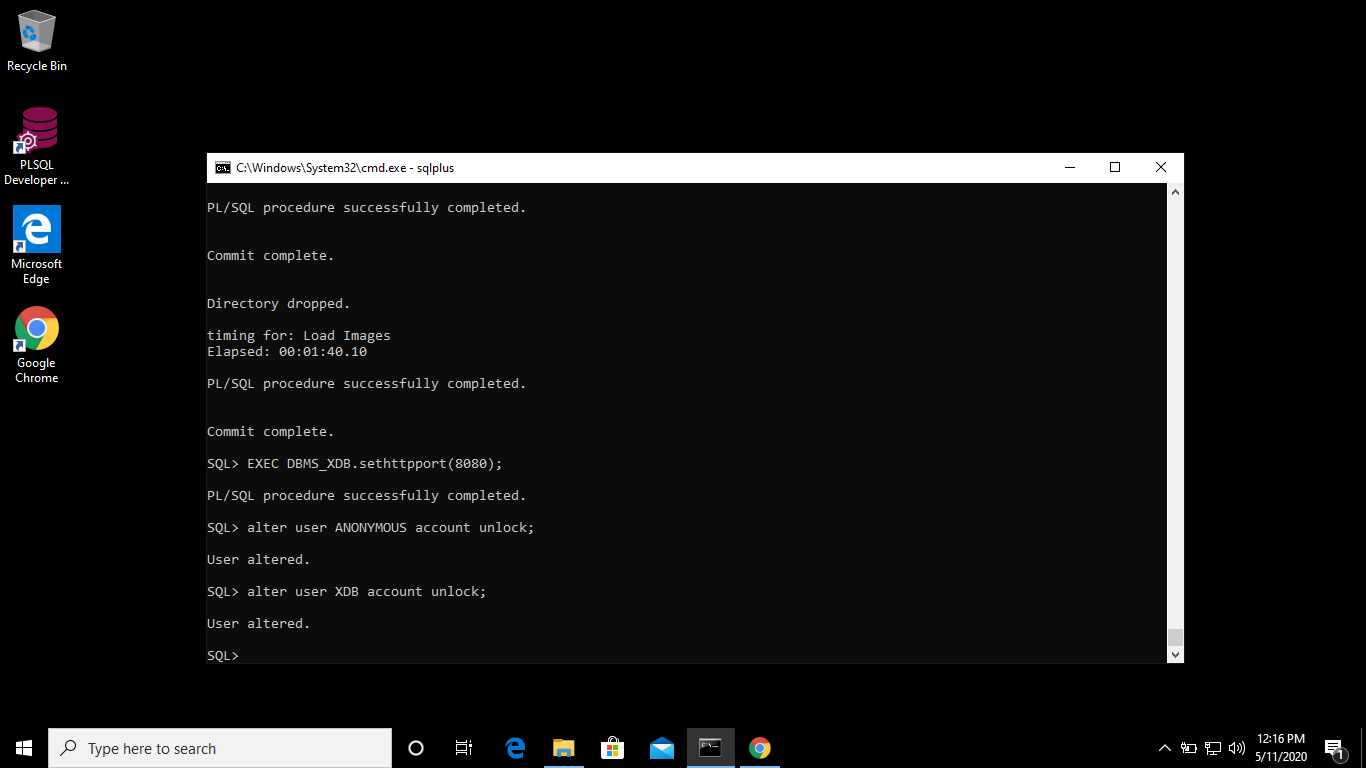Expand hidden icons in the system tray
The image size is (1366, 768).
(x=1164, y=748)
